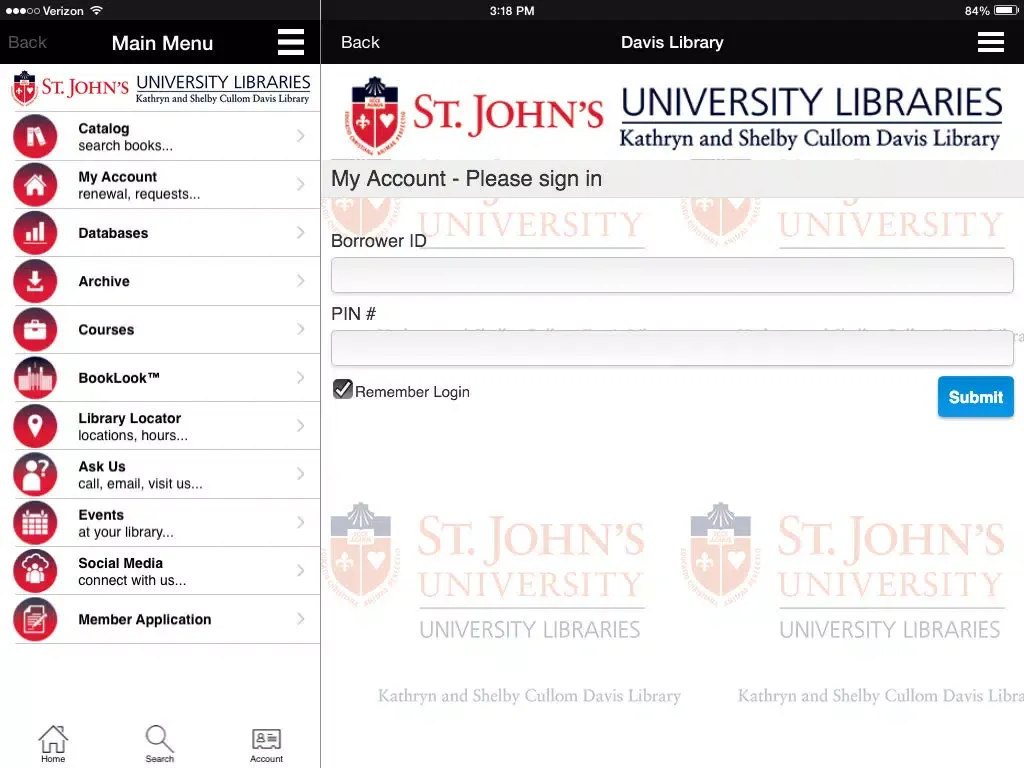Expand the Catalog row chevron
The height and width of the screenshot is (768, 1024).
click(300, 136)
